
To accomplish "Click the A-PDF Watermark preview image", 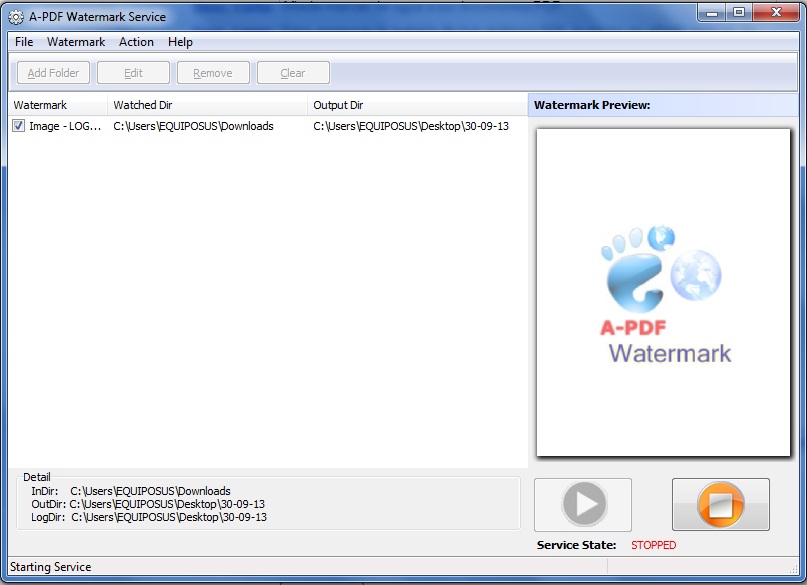I will (663, 292).
